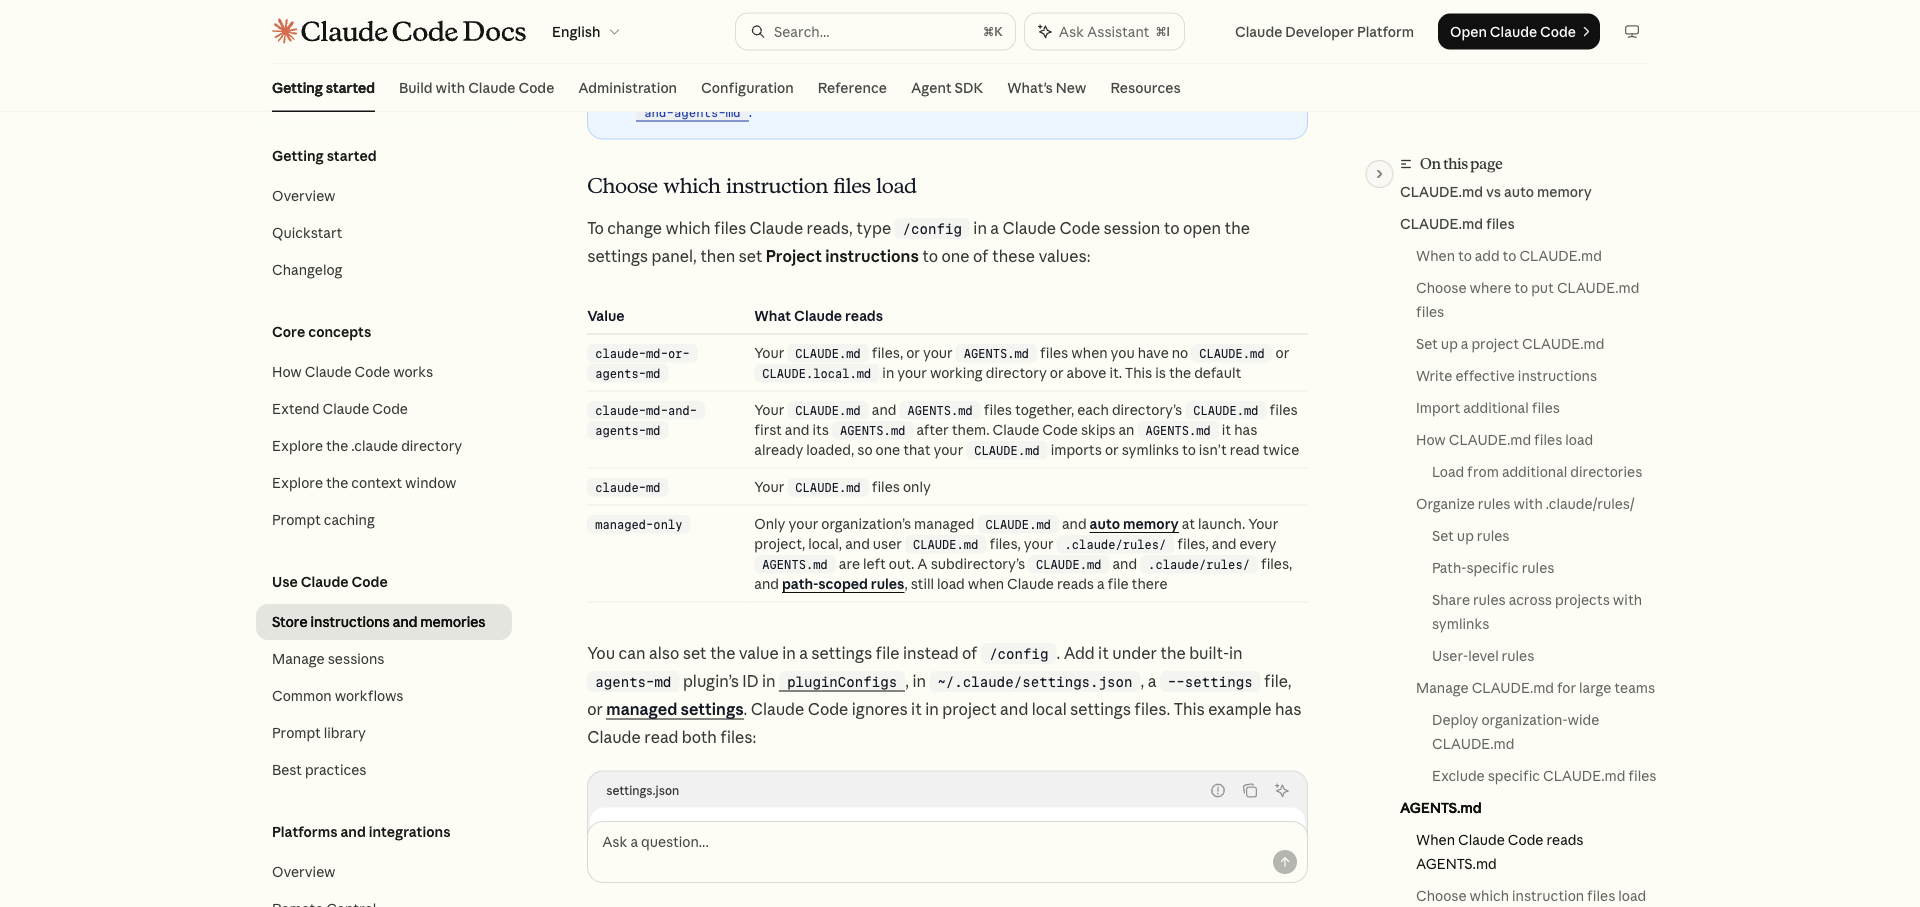This screenshot has height=907, width=1920.
Task: Jump to CLAUDE.md files section
Action: (x=1457, y=224)
